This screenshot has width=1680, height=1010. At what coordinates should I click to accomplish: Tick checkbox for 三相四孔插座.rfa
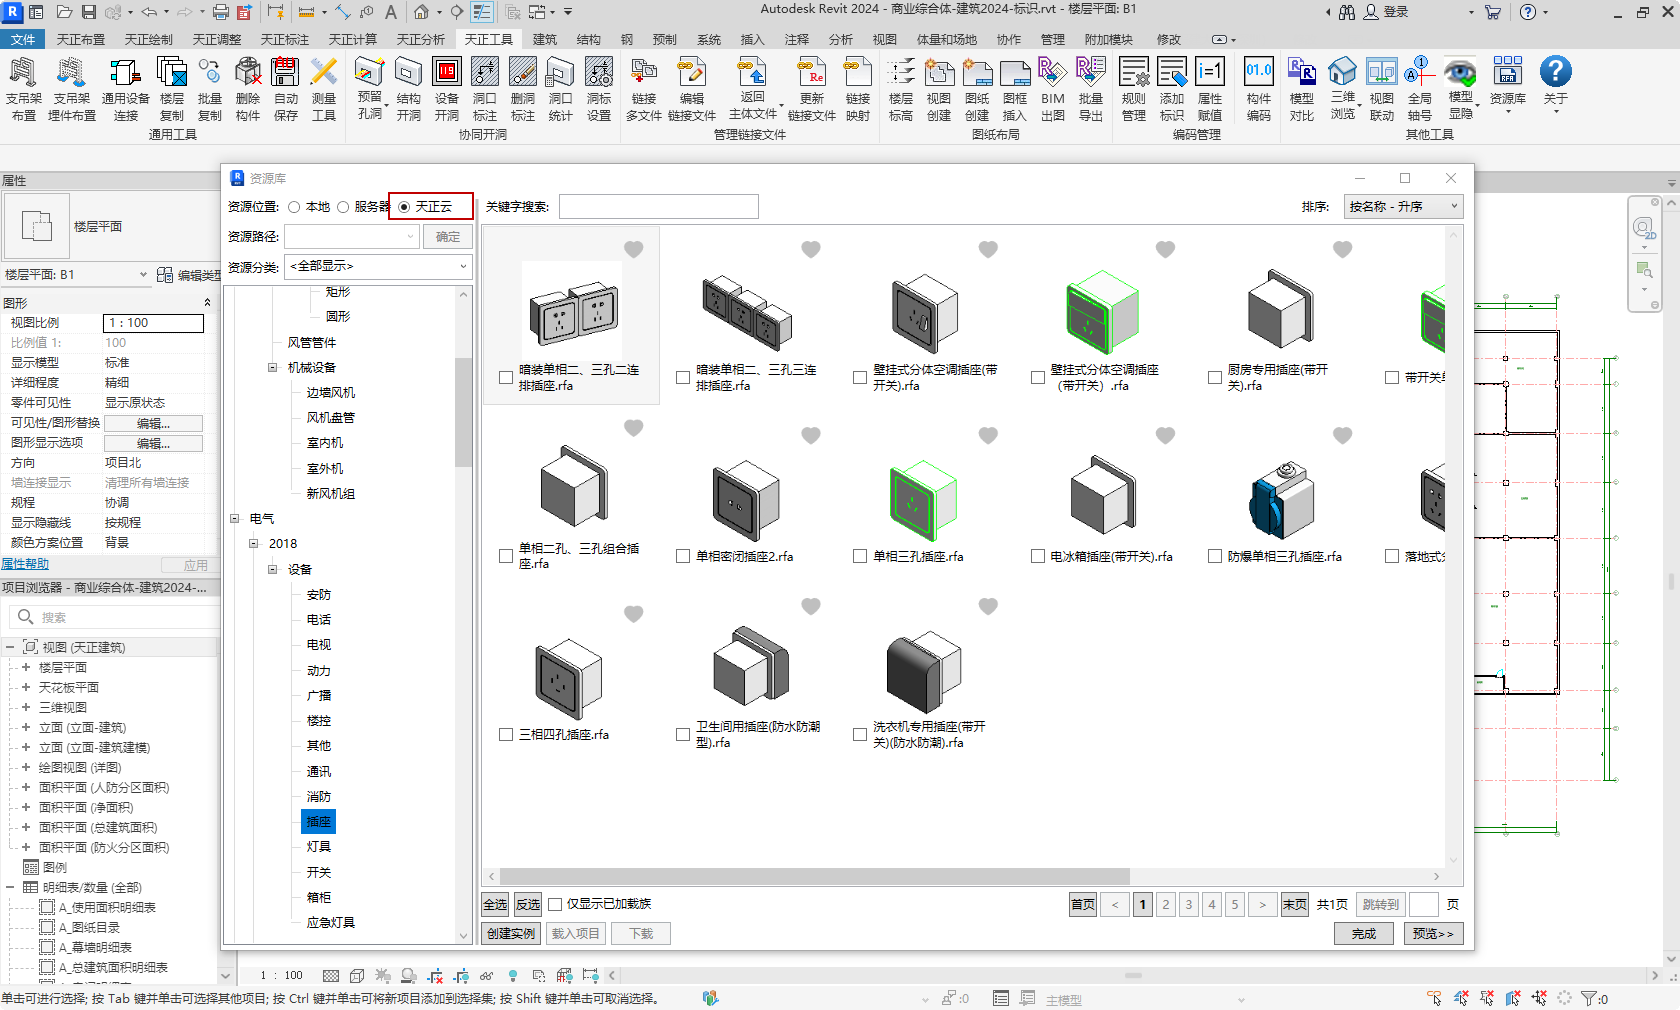(506, 734)
